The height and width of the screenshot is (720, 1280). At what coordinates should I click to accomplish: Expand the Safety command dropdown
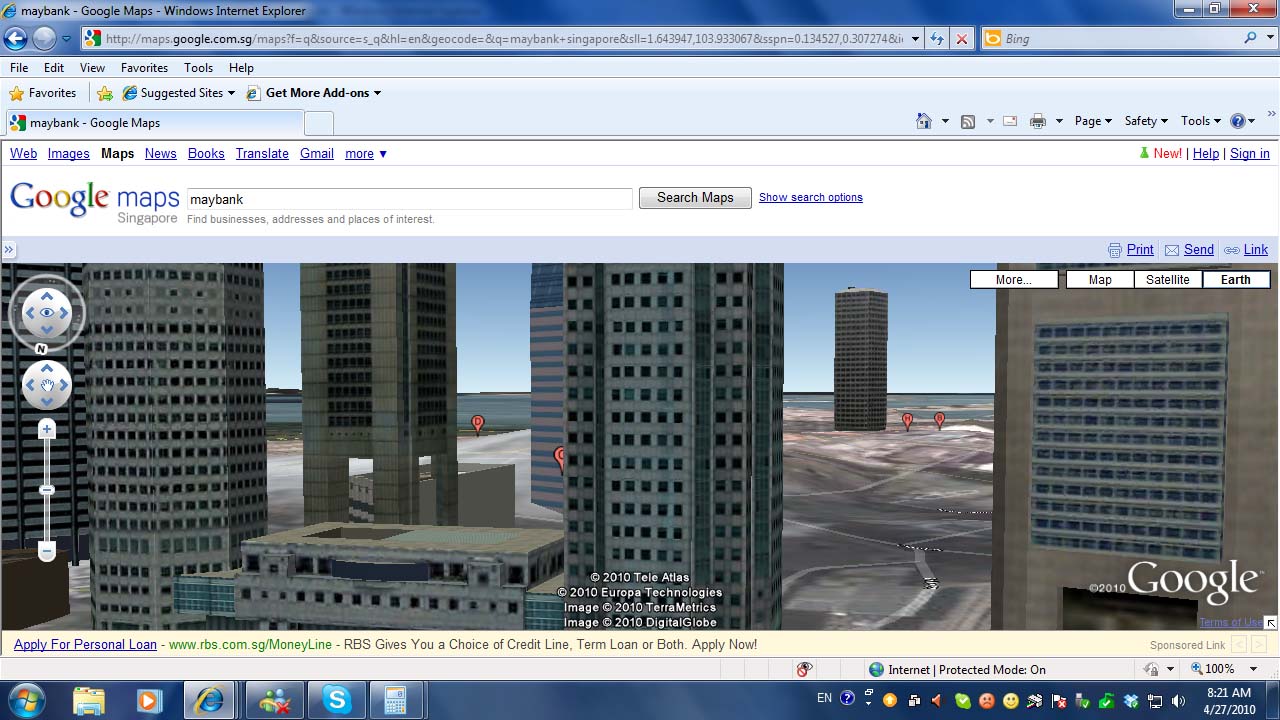pos(1146,121)
